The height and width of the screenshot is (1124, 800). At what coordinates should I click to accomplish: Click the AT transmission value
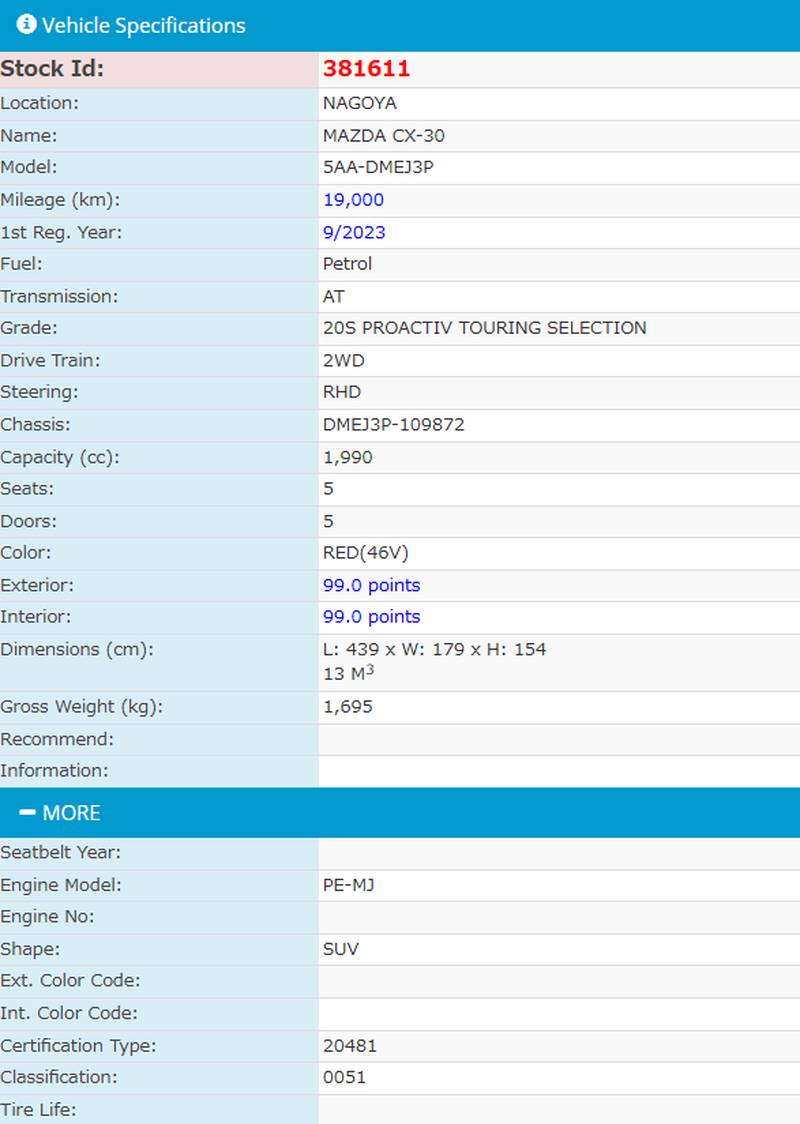coord(333,296)
